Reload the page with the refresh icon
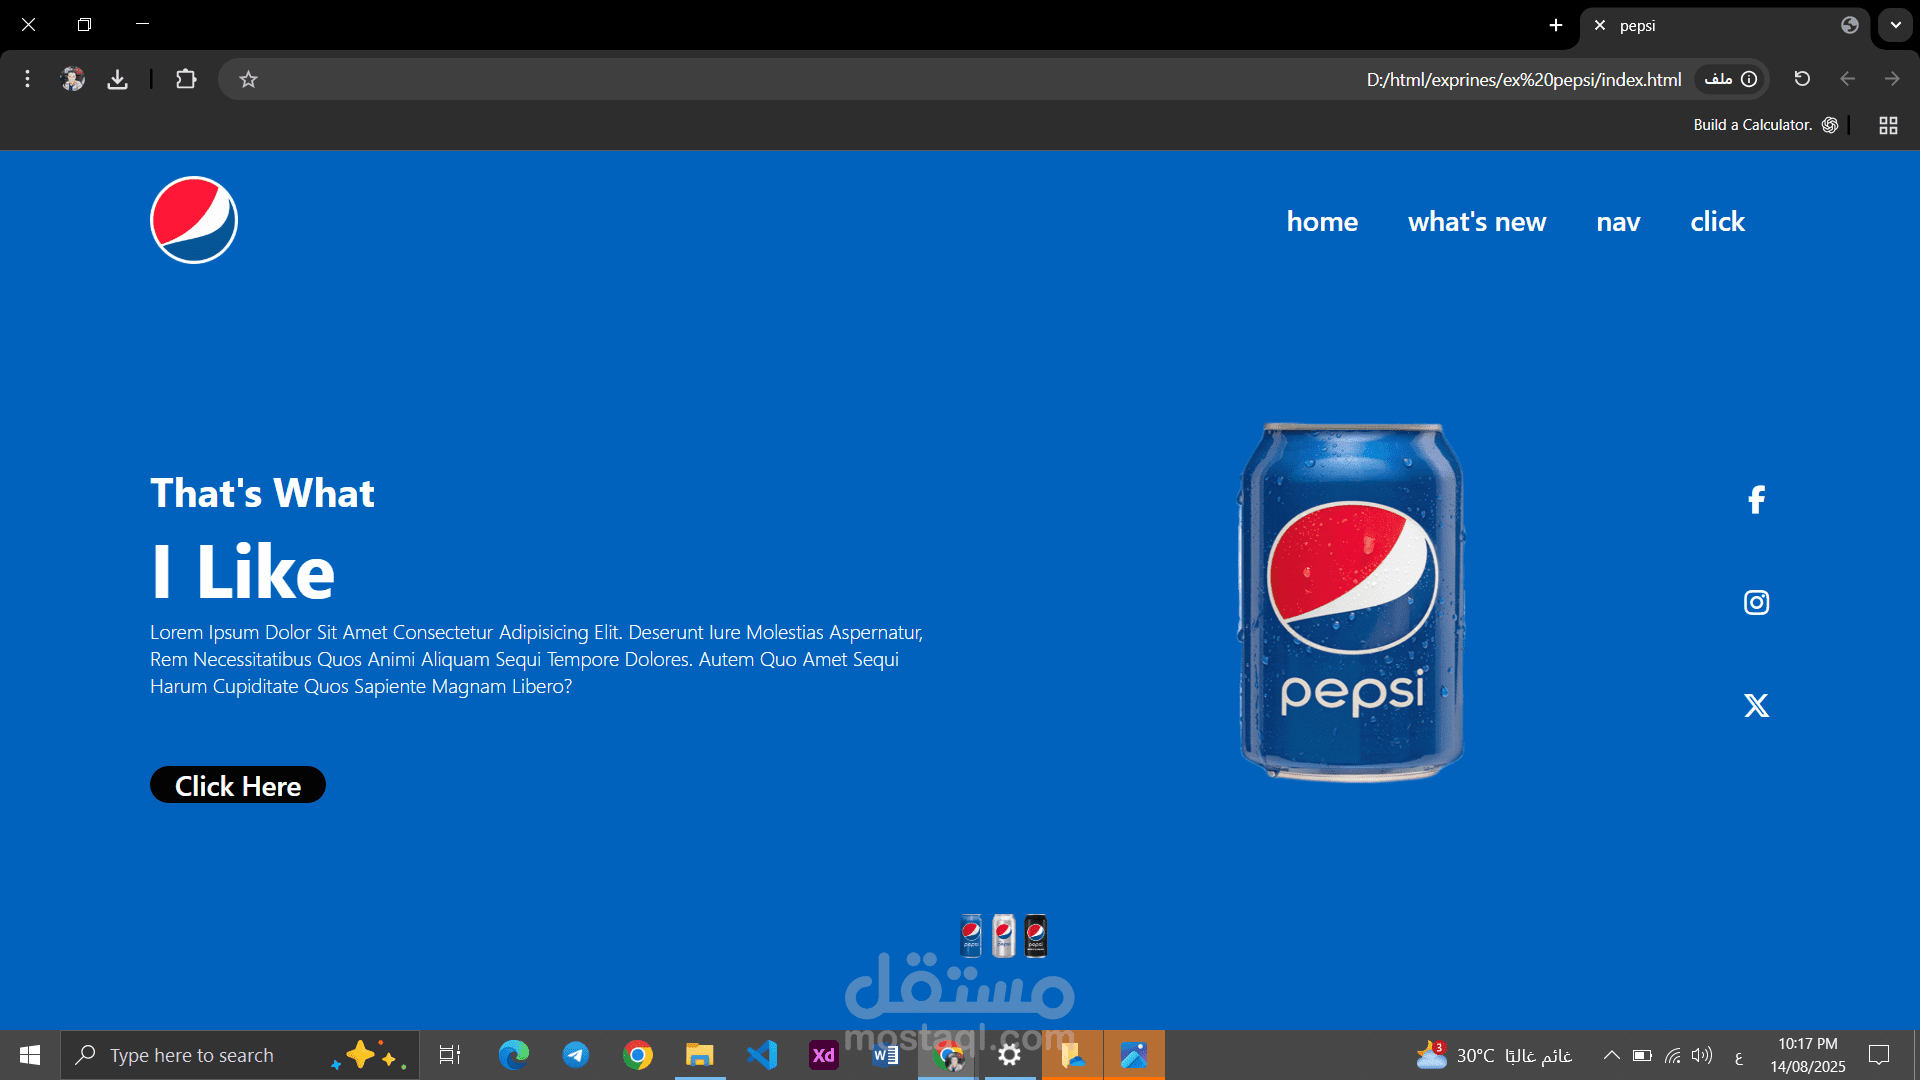1920x1080 pixels. (x=1802, y=79)
